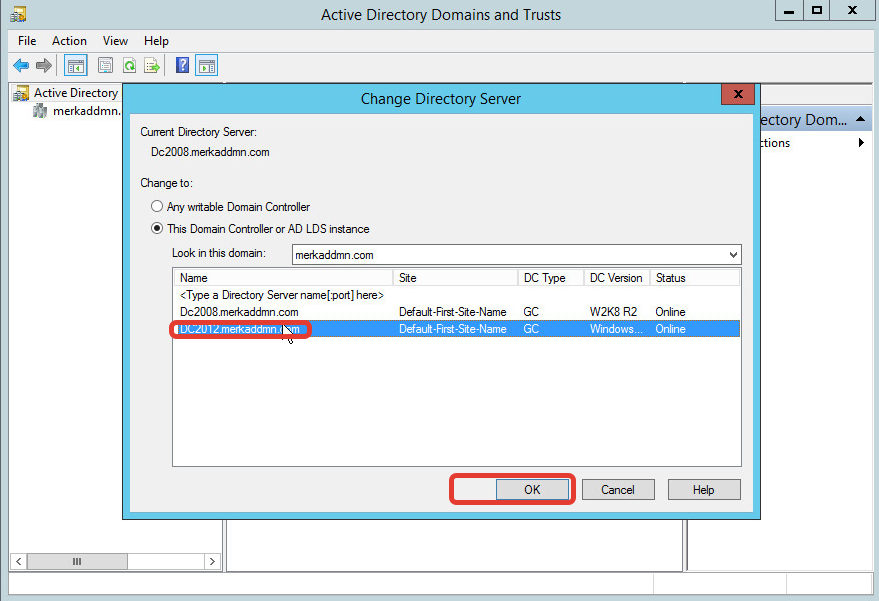The height and width of the screenshot is (601, 879).
Task: Click the horizontal scrollbar thumb in the tree pane
Action: point(77,561)
